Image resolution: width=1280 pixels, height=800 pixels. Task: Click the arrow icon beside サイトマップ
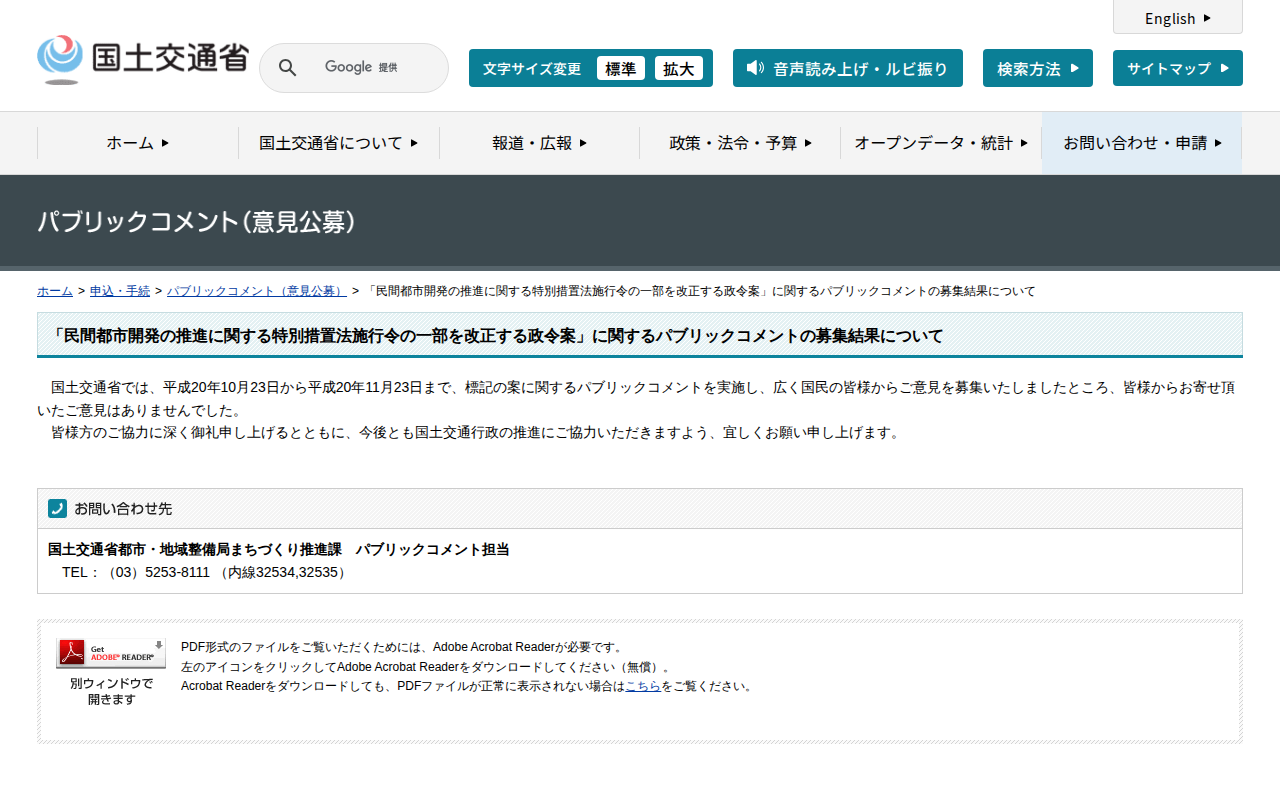[x=1224, y=68]
